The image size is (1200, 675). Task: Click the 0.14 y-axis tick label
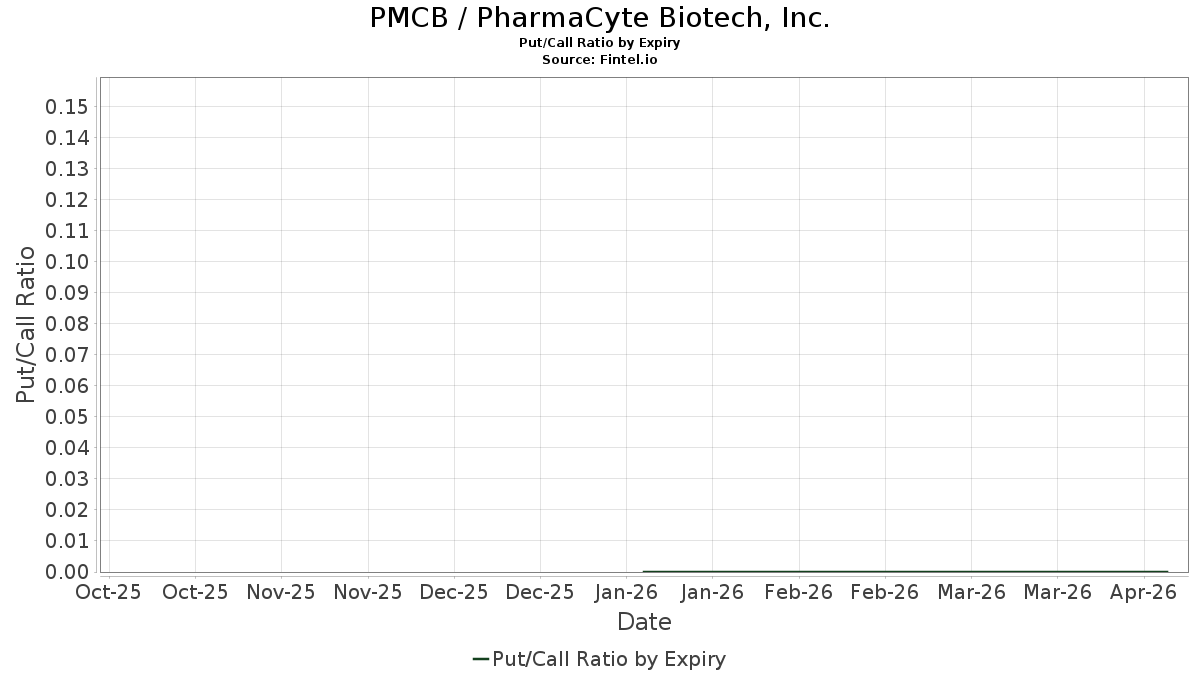pos(67,138)
